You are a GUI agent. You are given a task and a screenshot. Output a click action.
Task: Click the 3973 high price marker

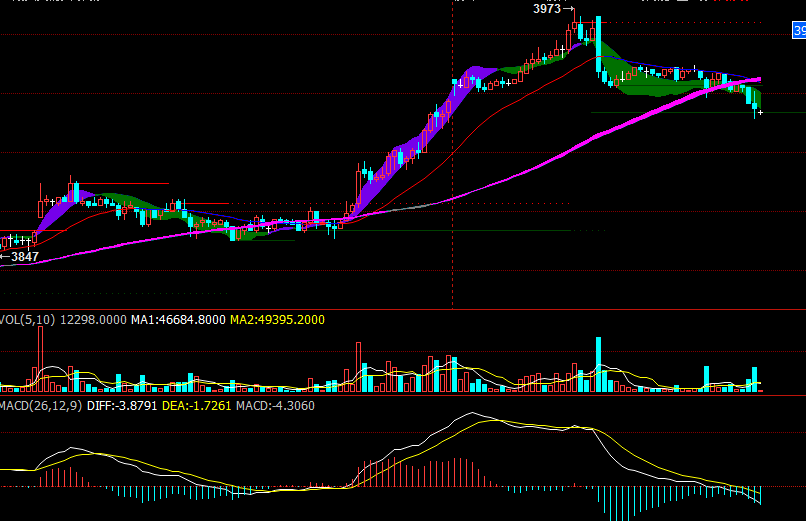pyautogui.click(x=549, y=8)
